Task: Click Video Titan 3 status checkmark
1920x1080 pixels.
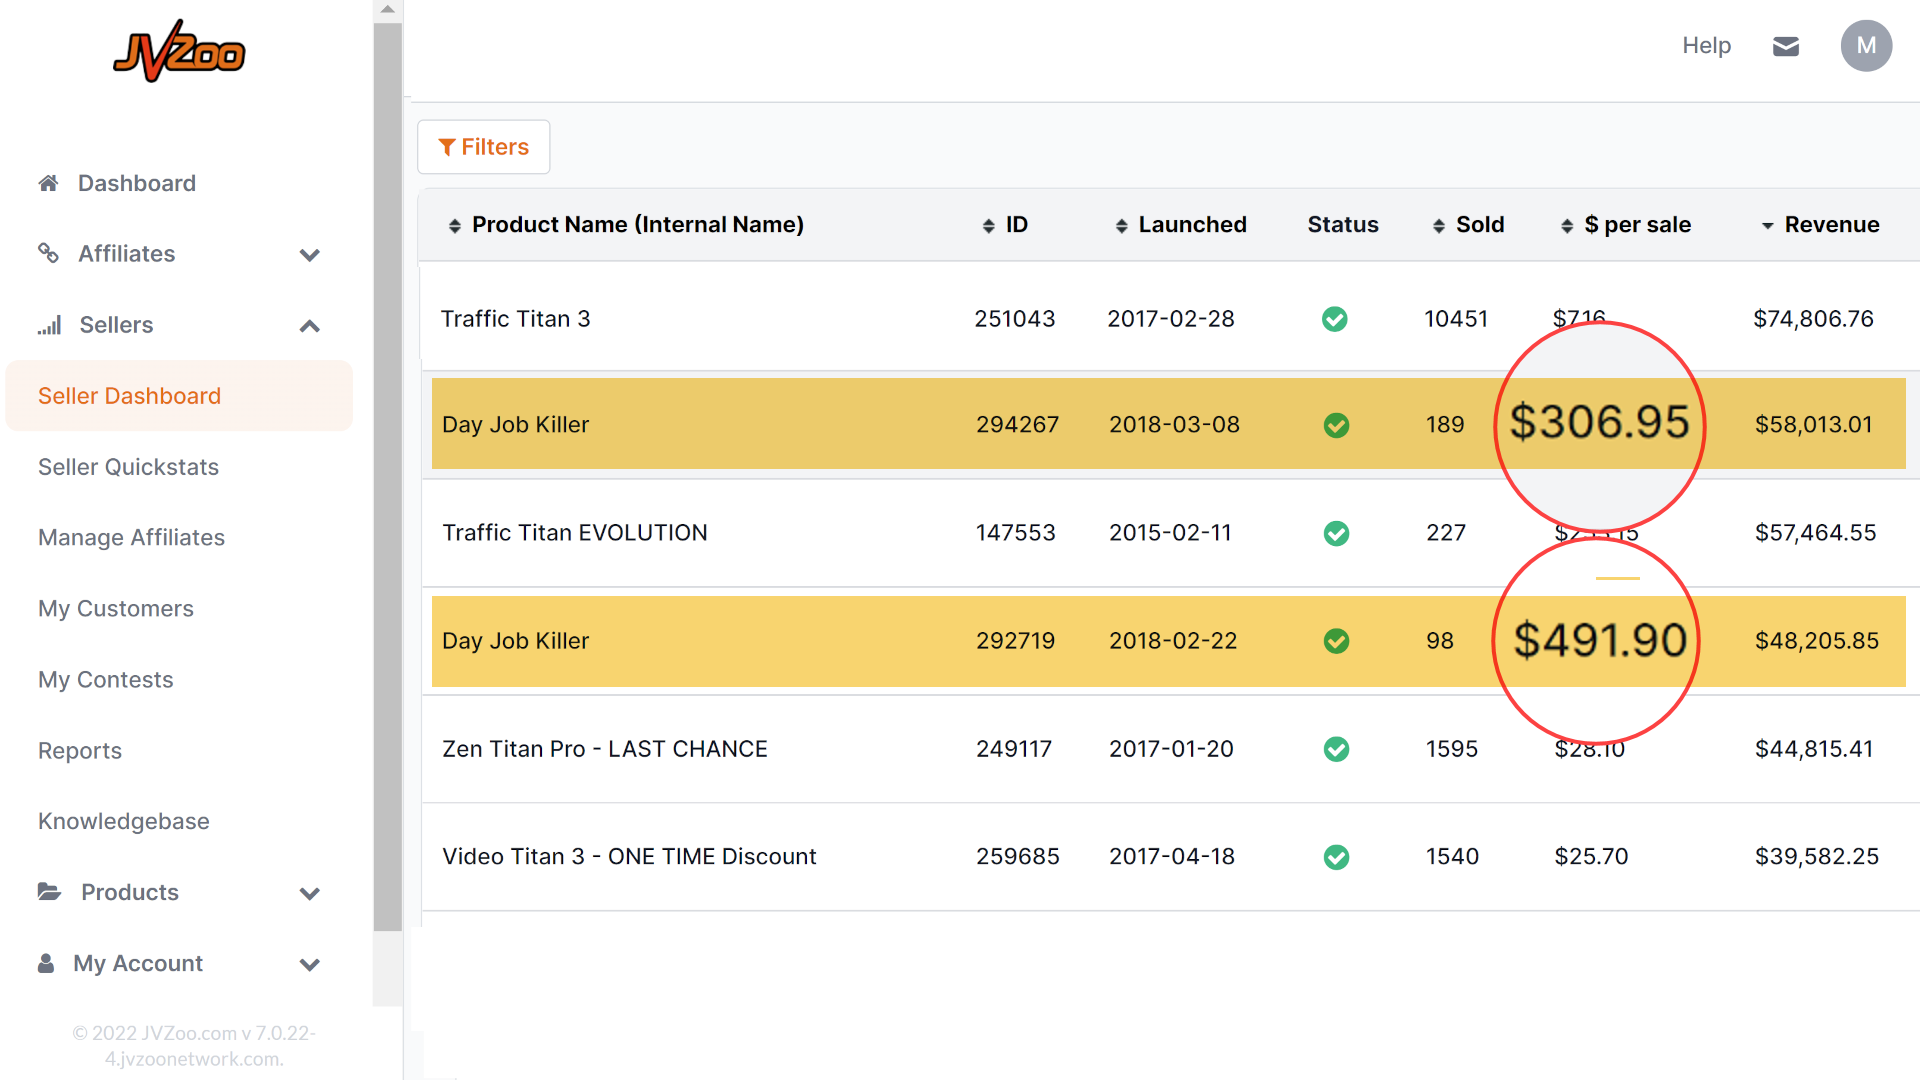Action: 1336,857
